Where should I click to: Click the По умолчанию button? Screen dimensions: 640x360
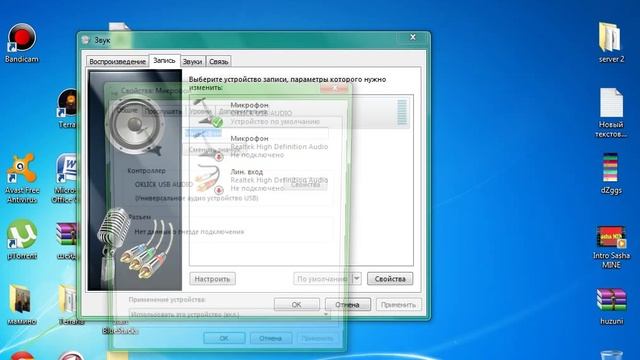[x=322, y=279]
